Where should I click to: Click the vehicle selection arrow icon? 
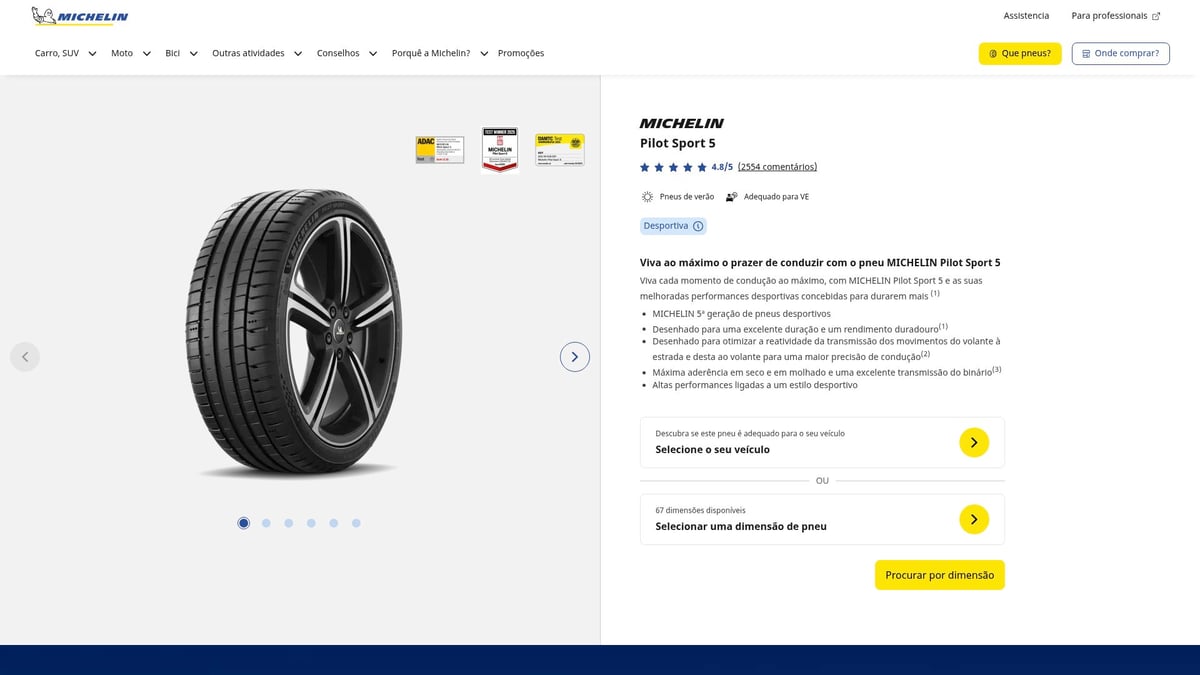(x=973, y=441)
